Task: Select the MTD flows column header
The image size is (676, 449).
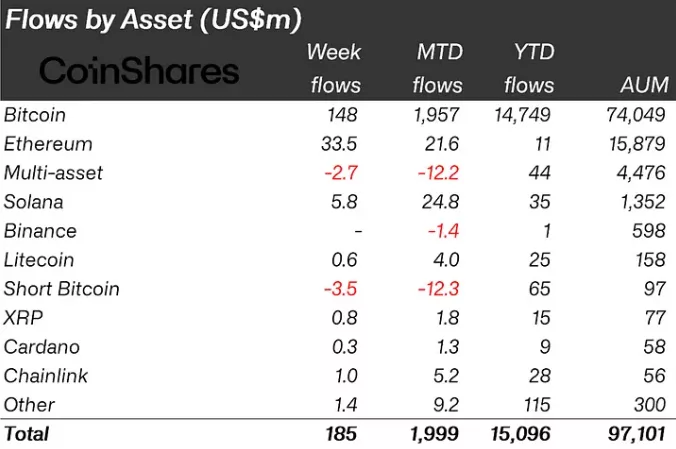Action: pyautogui.click(x=437, y=68)
